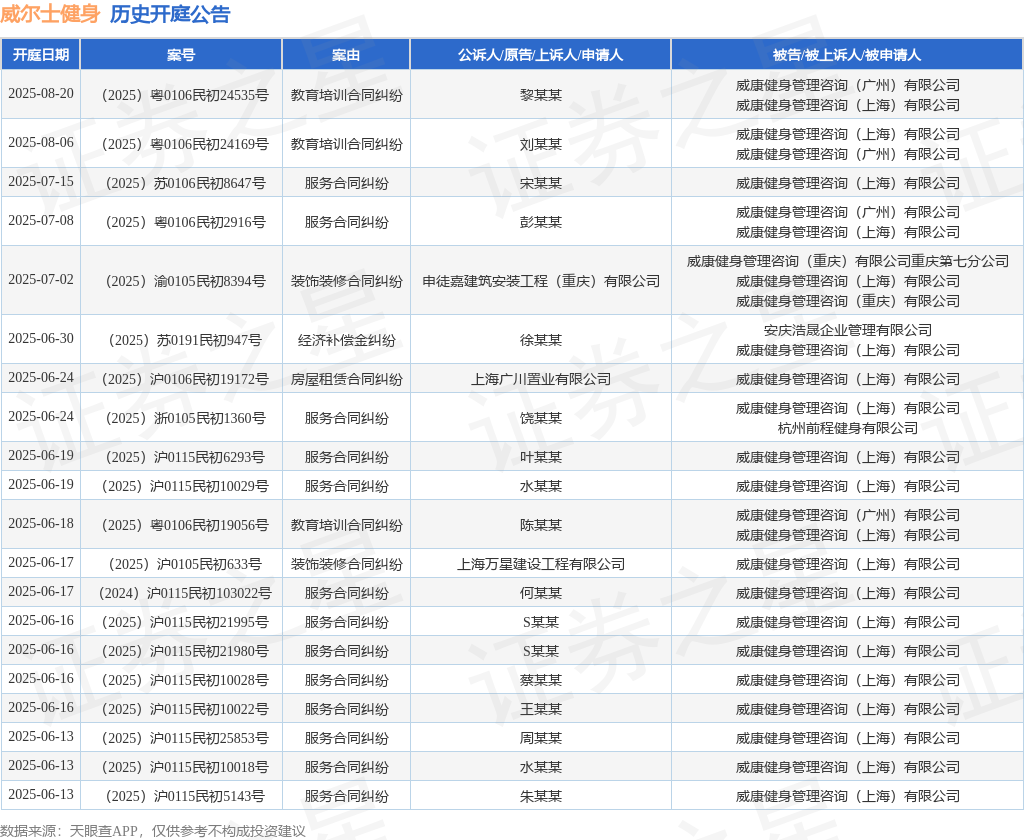This screenshot has height=840, width=1024.
Task: Click case number 粤0106民初19056号
Action: 185,526
